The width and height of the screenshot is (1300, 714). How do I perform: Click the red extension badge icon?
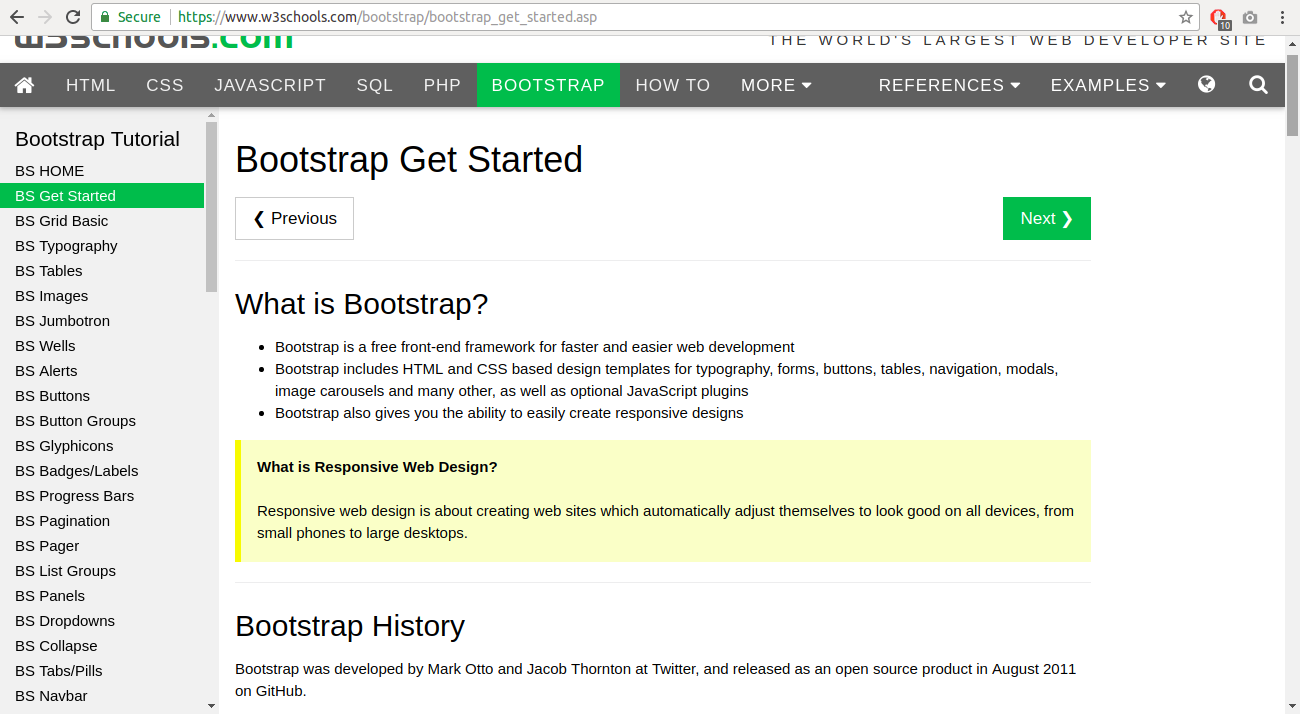(1218, 17)
